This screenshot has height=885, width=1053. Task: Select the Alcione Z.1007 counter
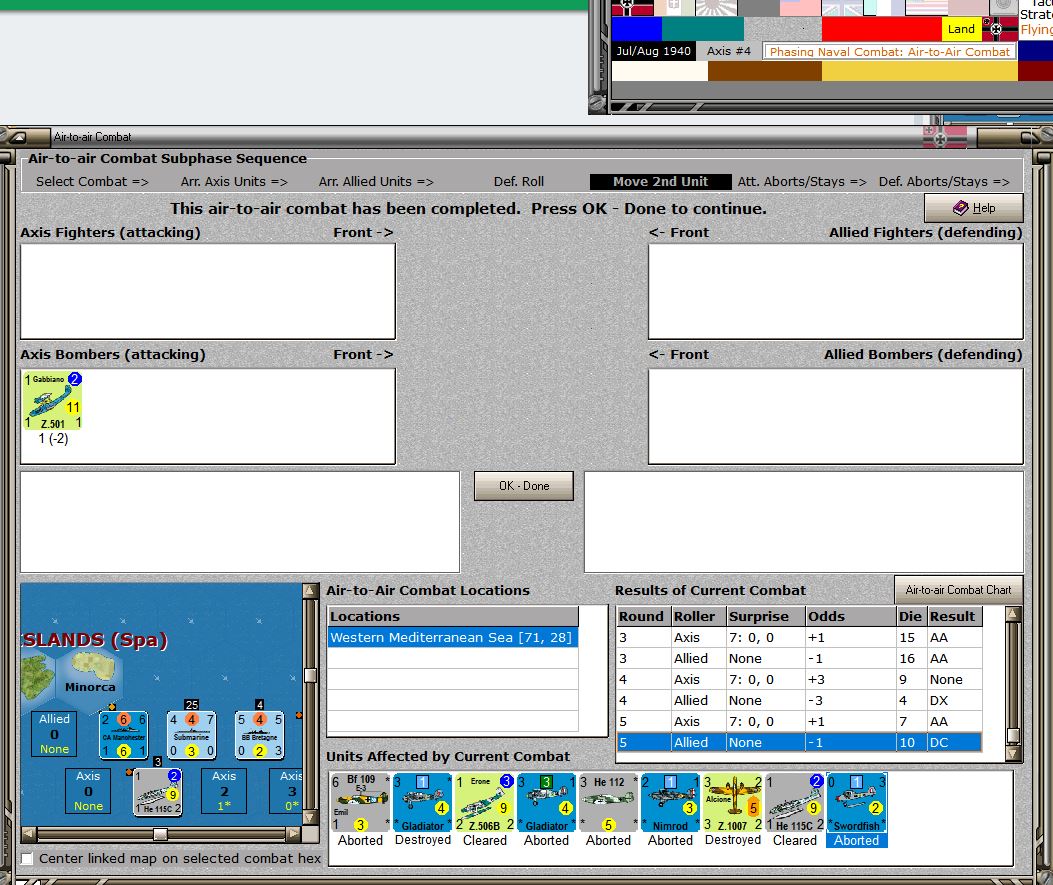pos(732,802)
